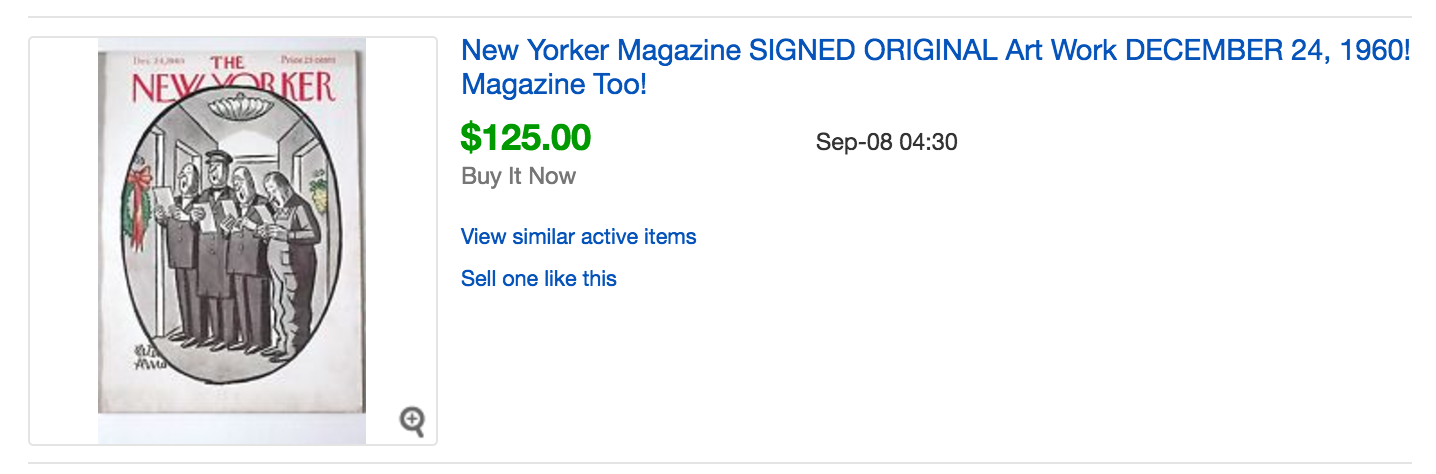1436x474 pixels.
Task: Click the caroler in overalls on cover
Action: click(289, 260)
